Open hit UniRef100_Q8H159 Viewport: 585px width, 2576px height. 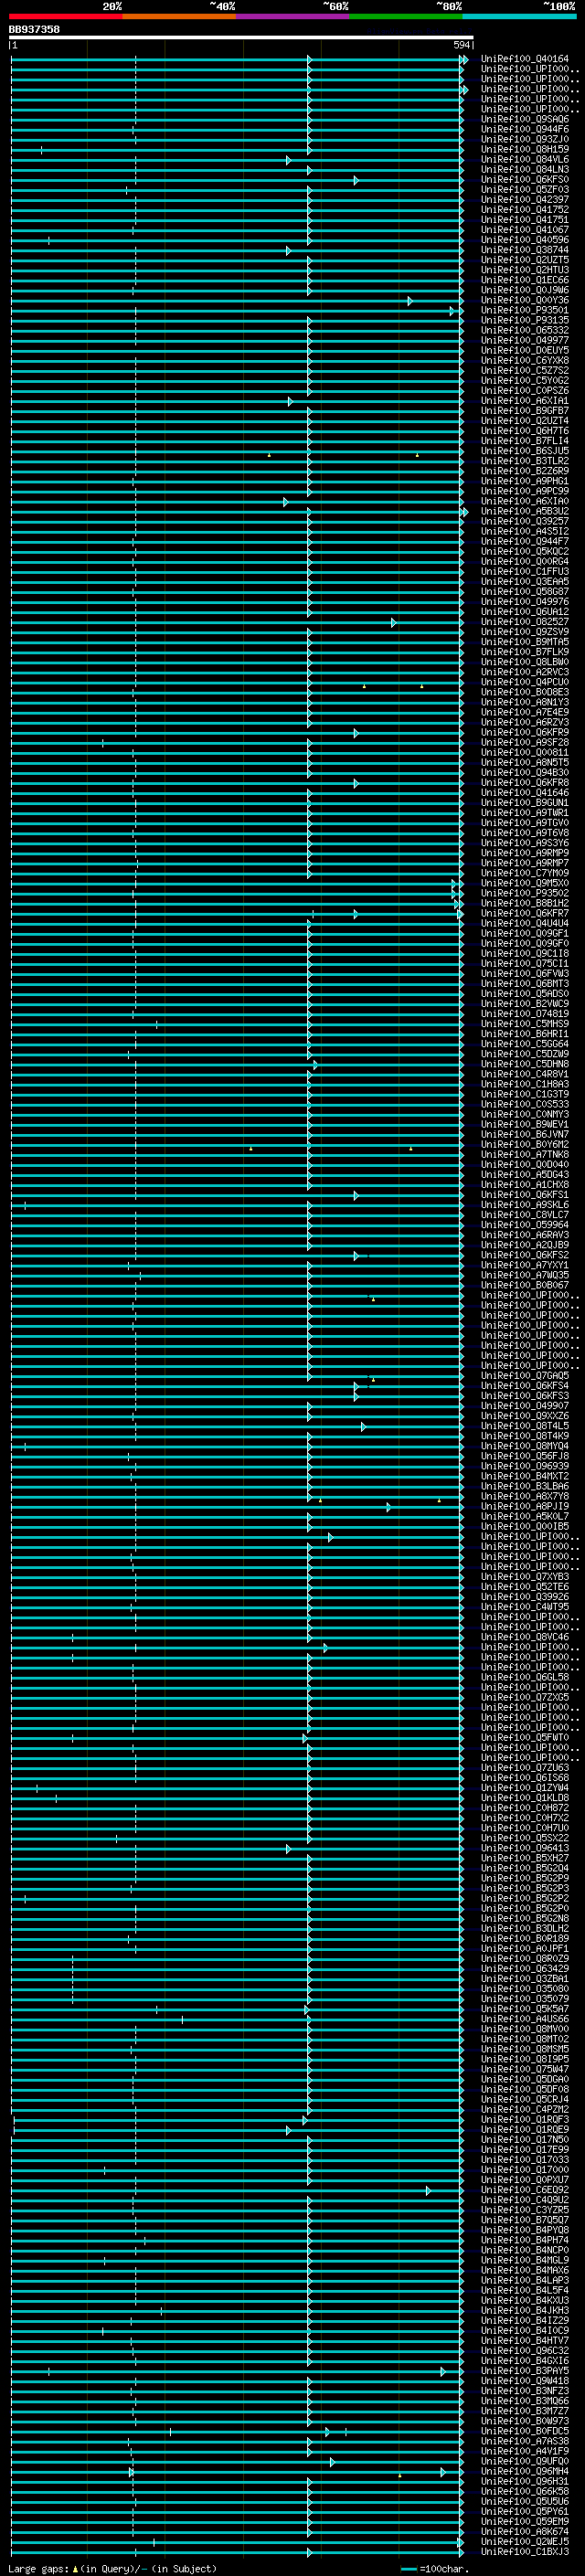point(525,149)
